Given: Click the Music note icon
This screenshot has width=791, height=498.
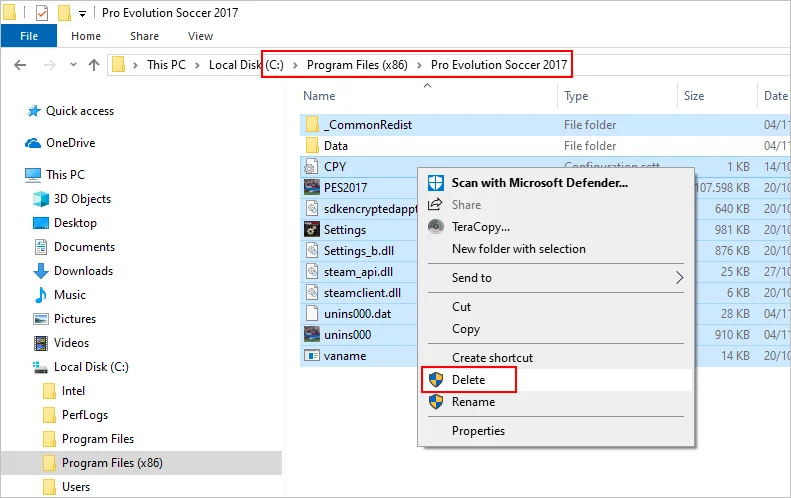Looking at the screenshot, I should tap(40, 295).
